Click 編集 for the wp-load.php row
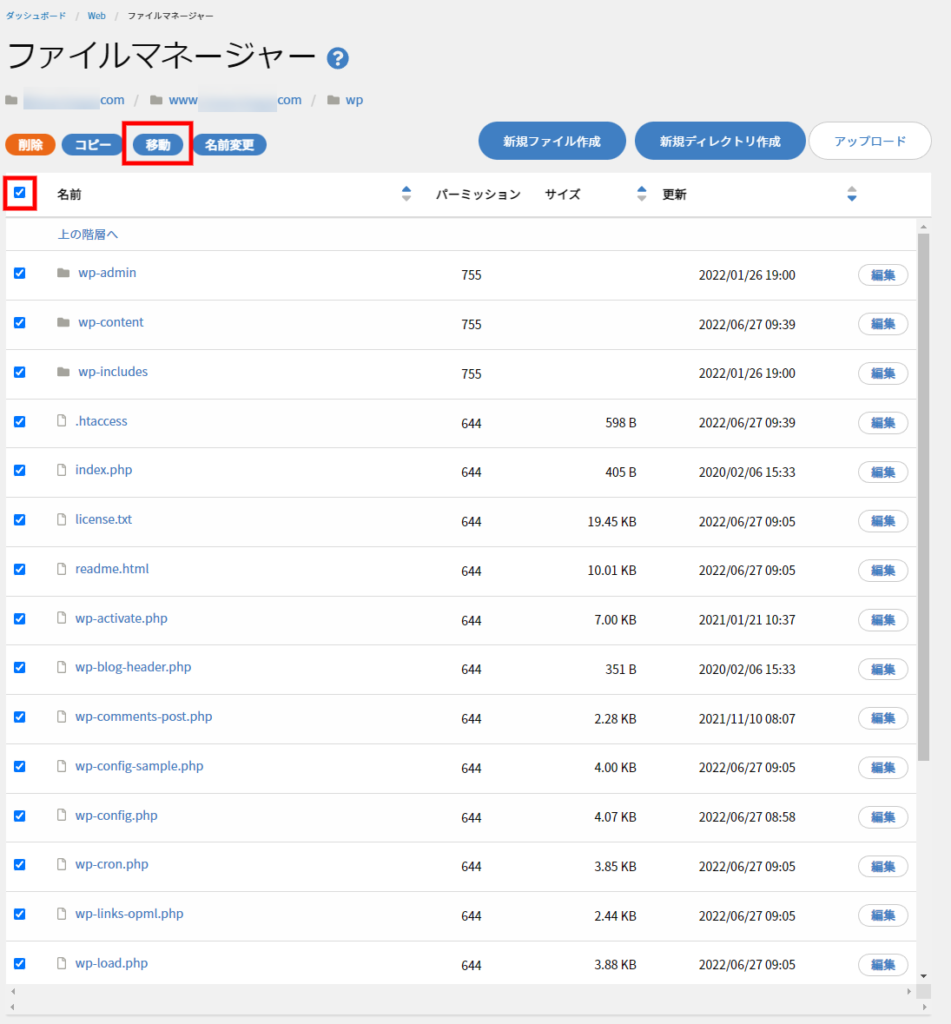 (883, 965)
